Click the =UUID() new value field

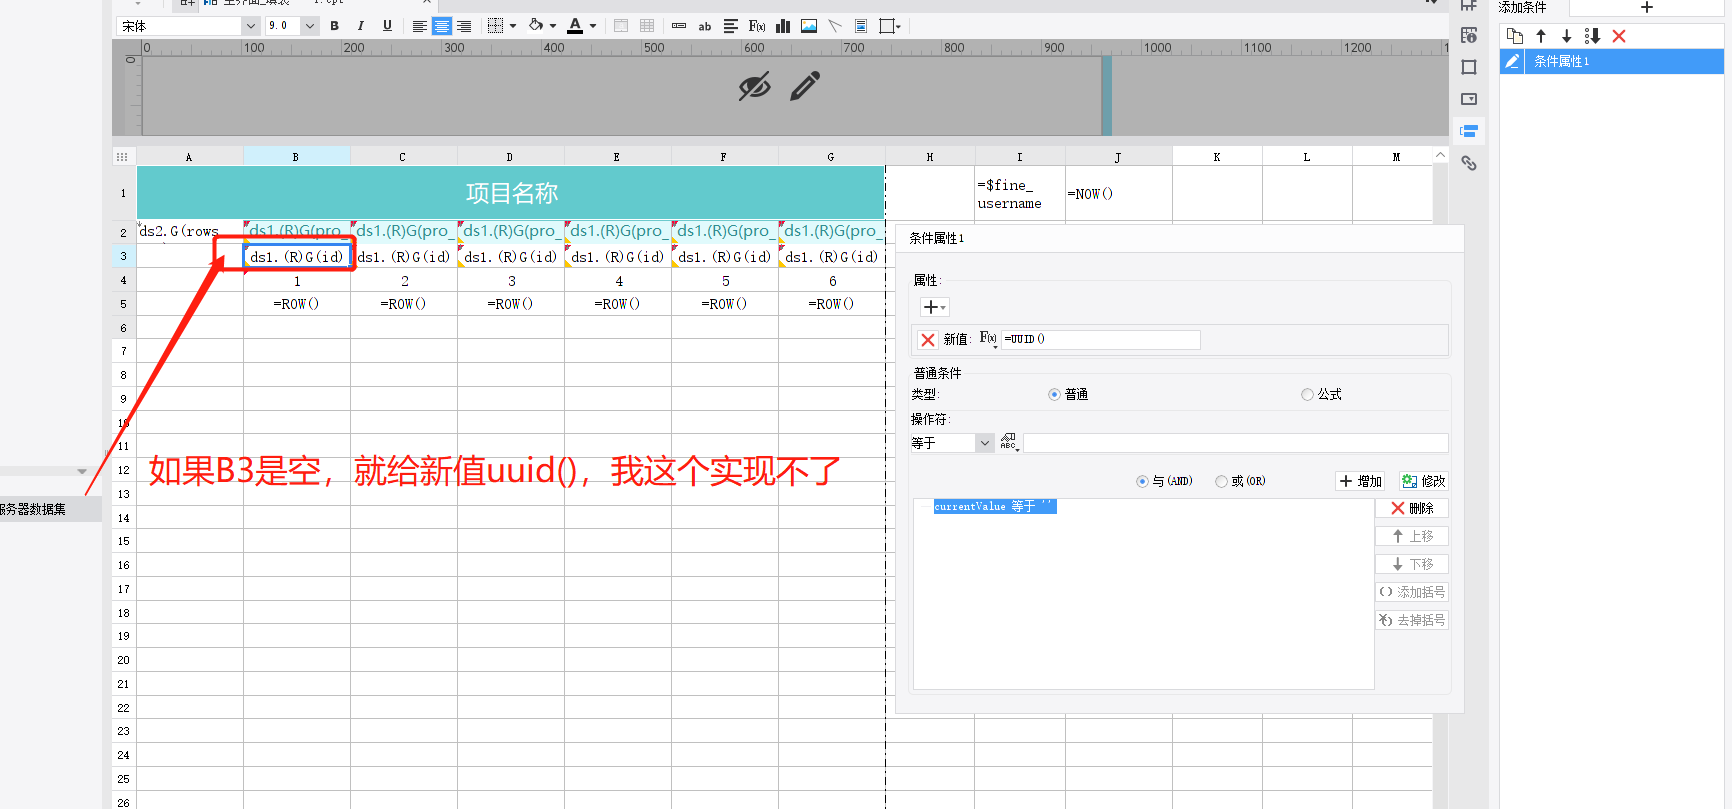point(1100,339)
